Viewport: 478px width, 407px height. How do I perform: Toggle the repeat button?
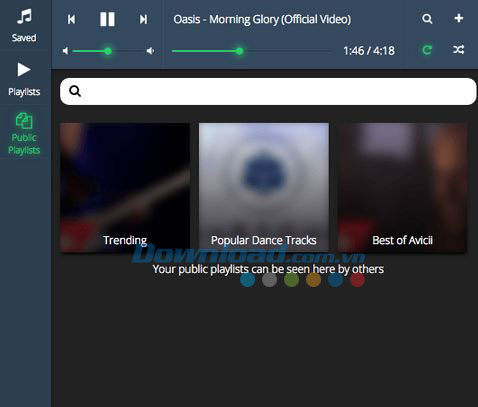(x=427, y=50)
